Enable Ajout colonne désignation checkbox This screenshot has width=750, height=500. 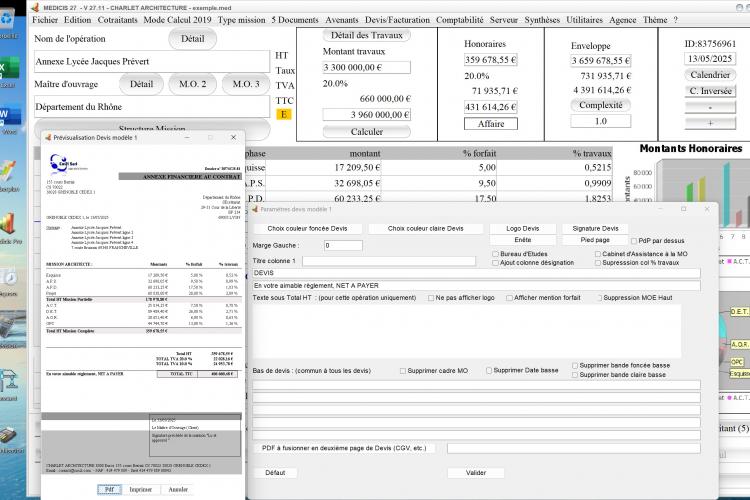[x=496, y=263]
